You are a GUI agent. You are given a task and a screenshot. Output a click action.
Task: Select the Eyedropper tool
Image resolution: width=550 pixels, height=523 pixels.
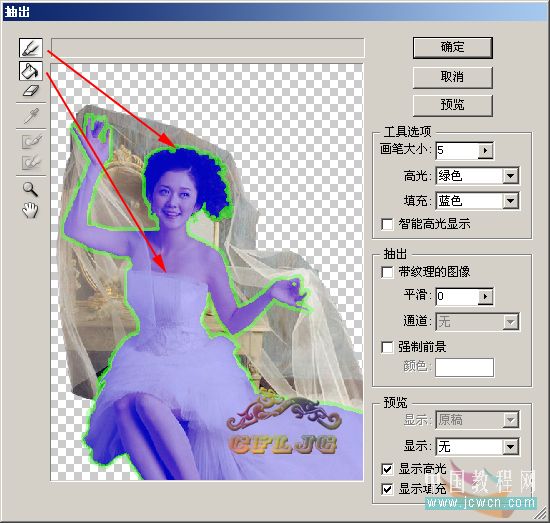point(31,116)
